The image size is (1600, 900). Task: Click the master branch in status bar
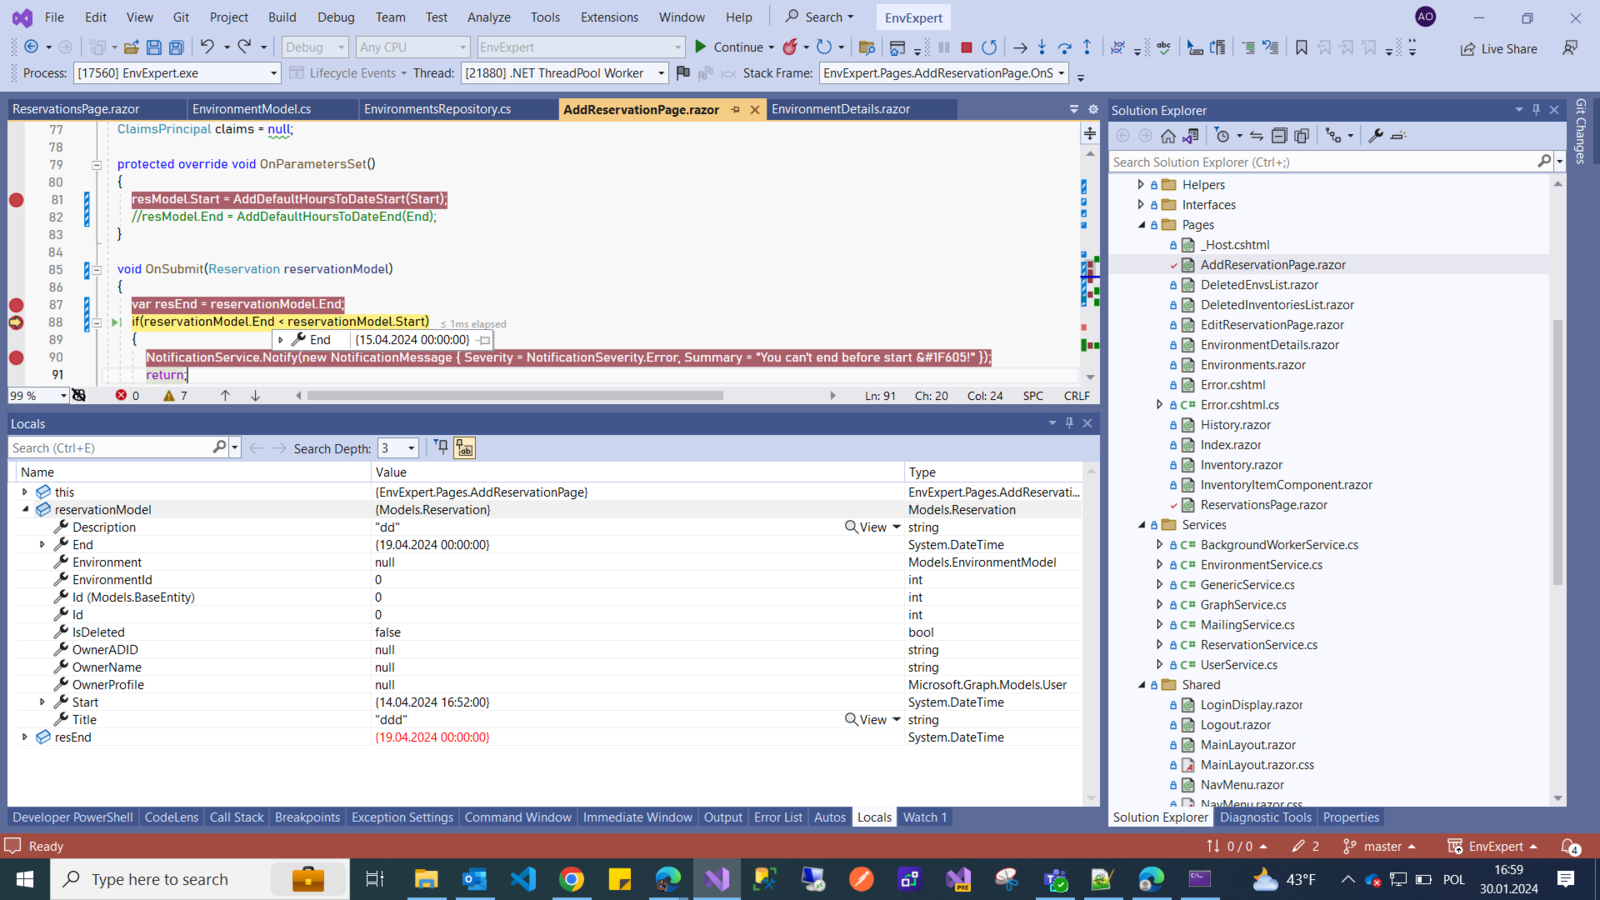(x=1381, y=846)
